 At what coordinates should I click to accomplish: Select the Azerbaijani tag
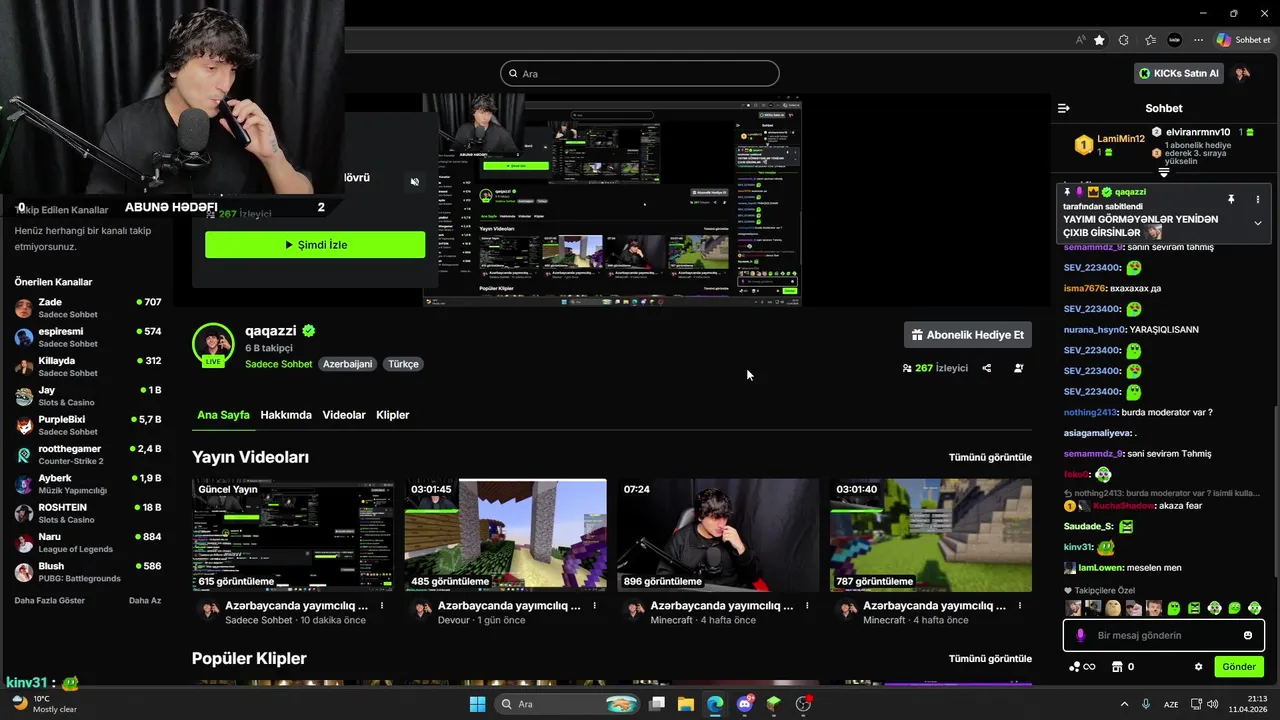point(347,364)
